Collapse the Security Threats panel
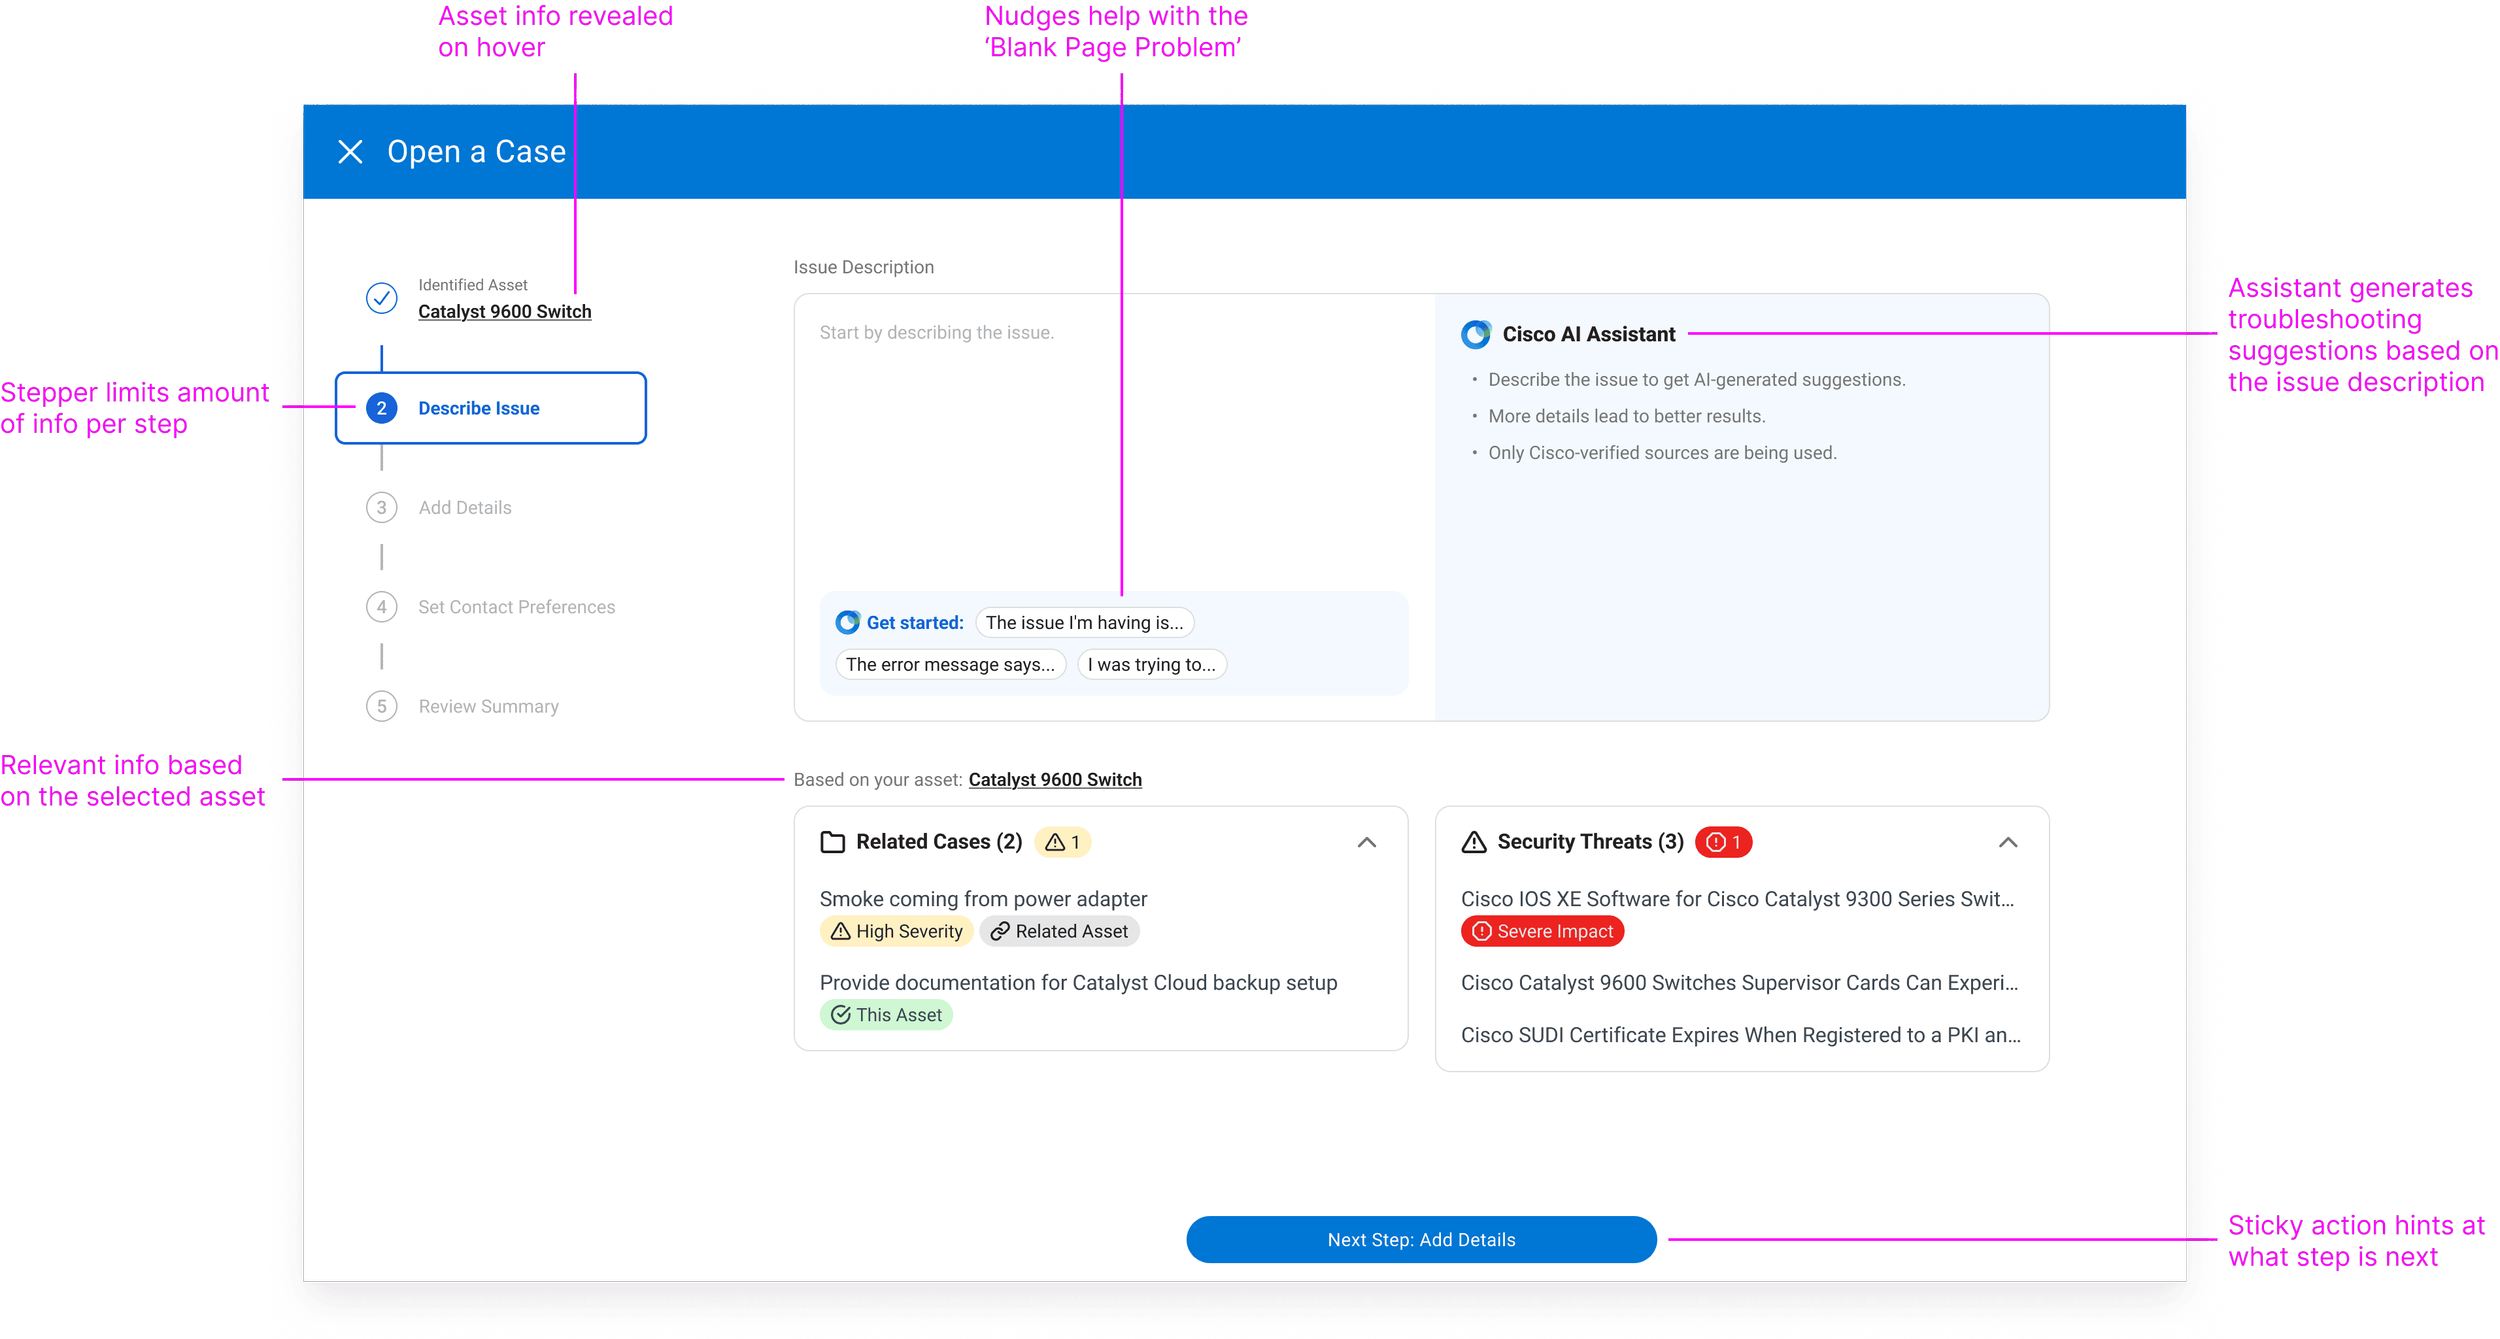 pyautogui.click(x=2007, y=842)
